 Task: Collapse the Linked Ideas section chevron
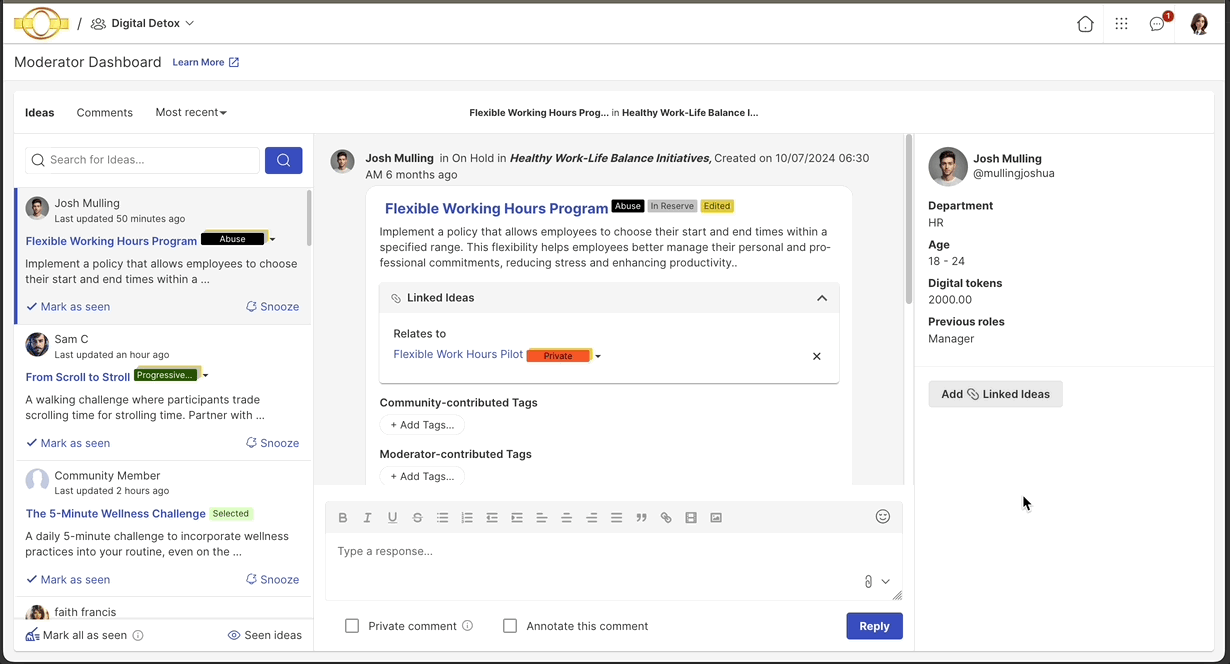(x=822, y=298)
